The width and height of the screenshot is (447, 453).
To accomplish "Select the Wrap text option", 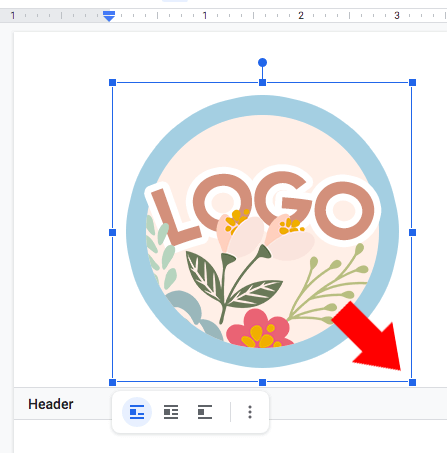I will (171, 412).
